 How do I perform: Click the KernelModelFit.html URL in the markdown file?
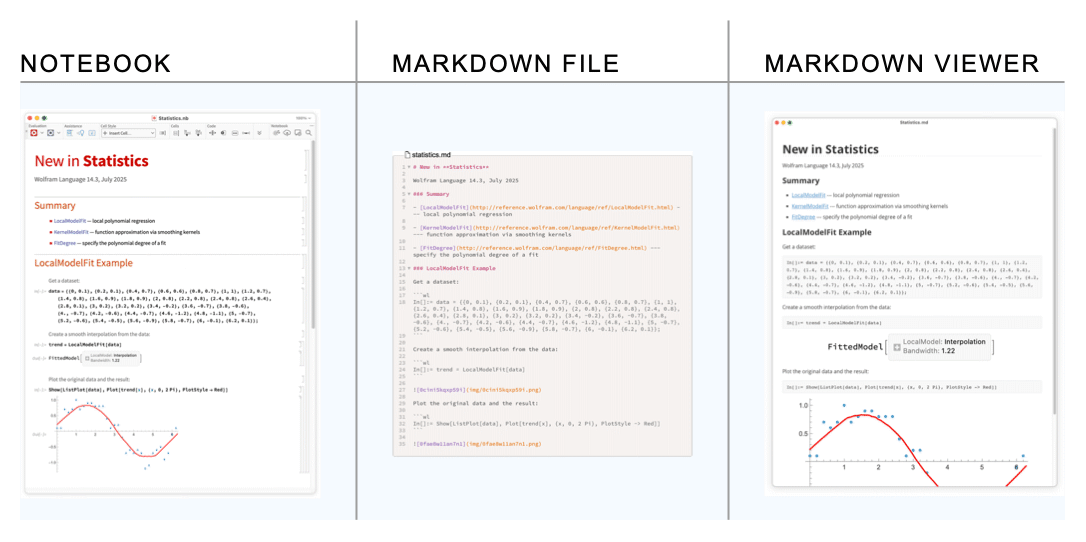click(x=576, y=228)
